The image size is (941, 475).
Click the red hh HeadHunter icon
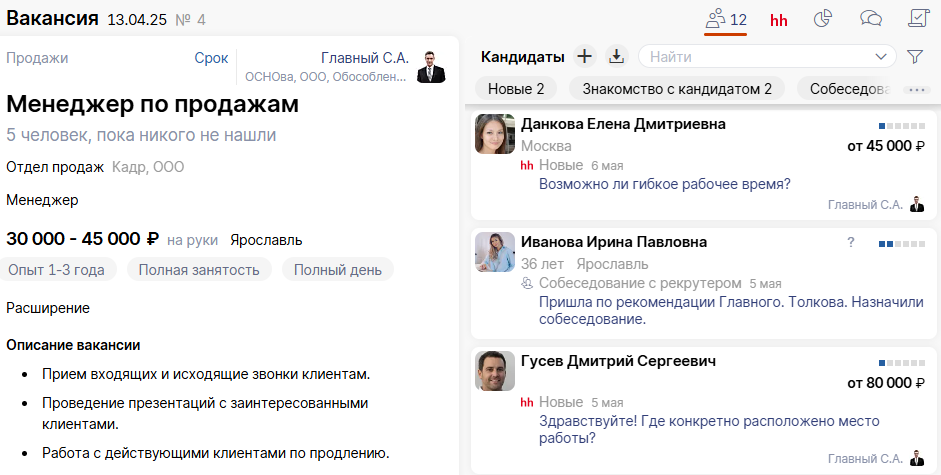click(779, 20)
